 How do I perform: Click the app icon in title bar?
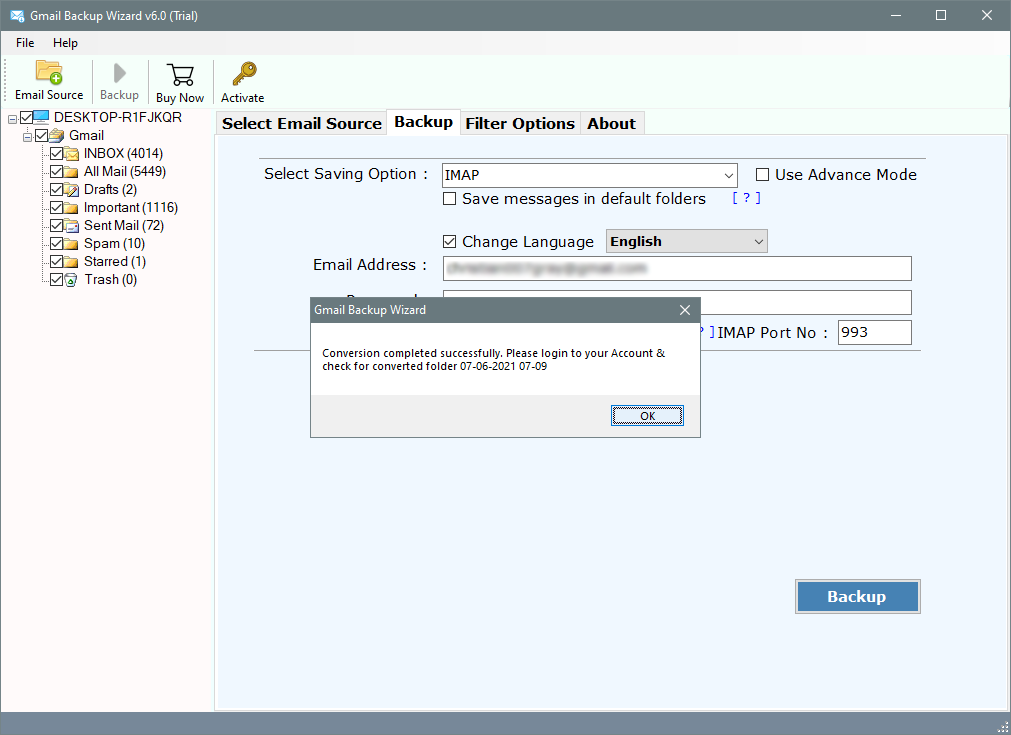(x=17, y=15)
